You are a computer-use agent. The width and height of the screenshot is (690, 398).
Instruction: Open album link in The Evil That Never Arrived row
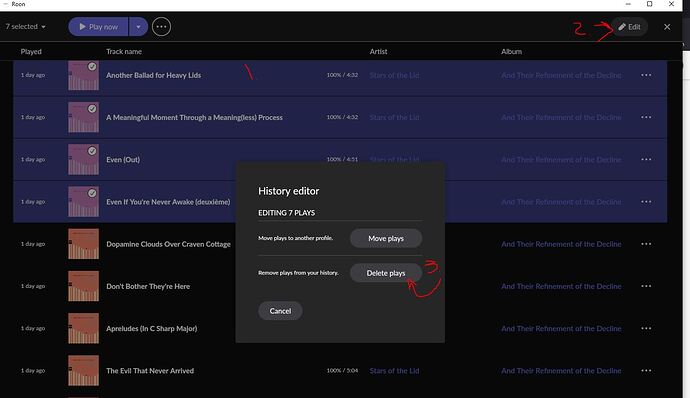tap(561, 371)
